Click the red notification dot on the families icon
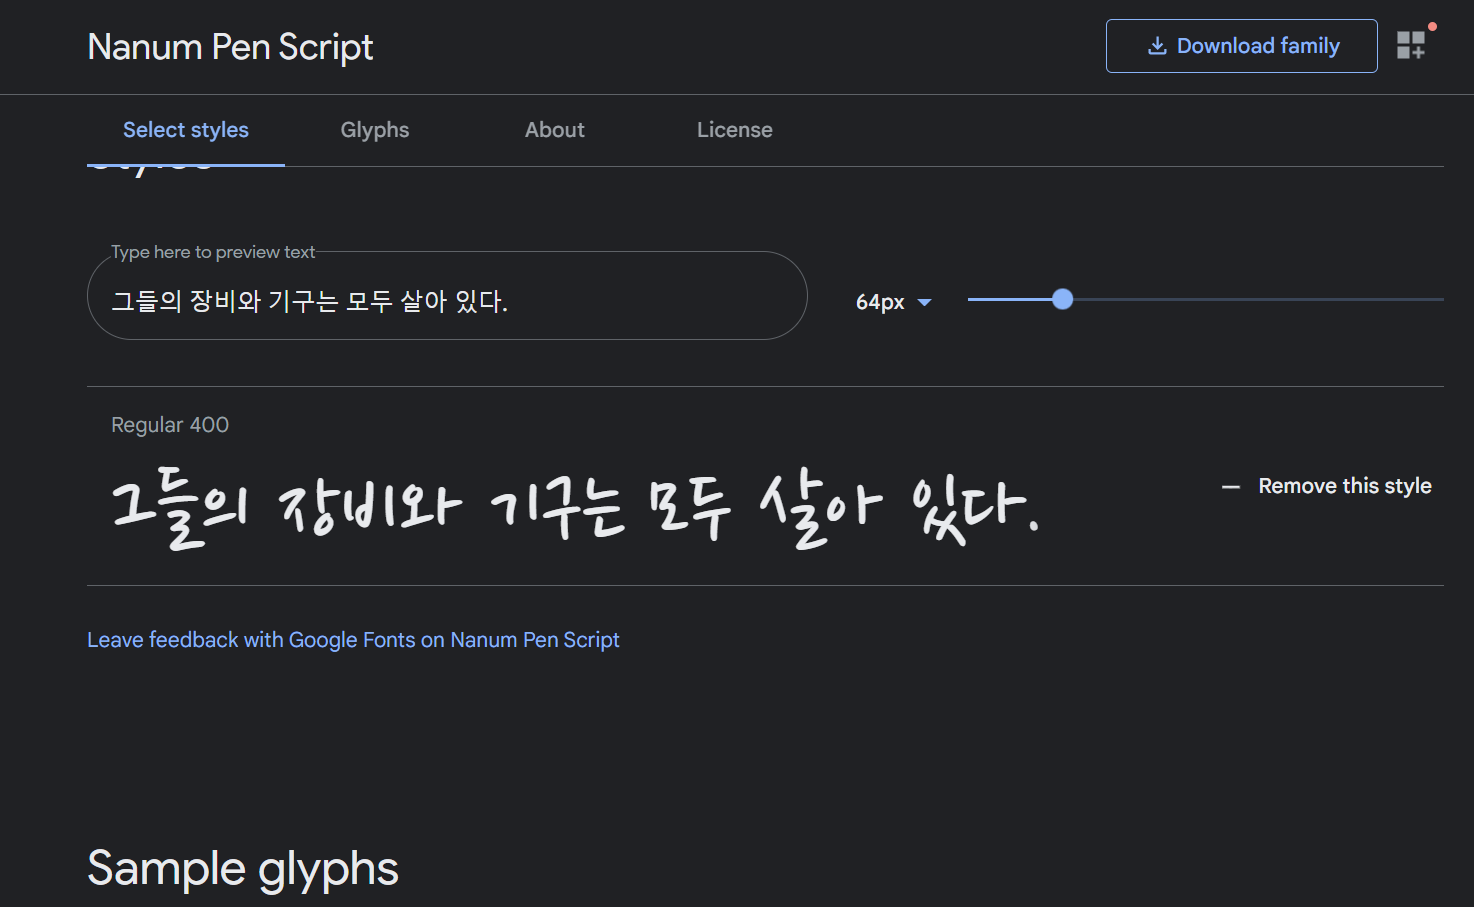 (x=1432, y=27)
